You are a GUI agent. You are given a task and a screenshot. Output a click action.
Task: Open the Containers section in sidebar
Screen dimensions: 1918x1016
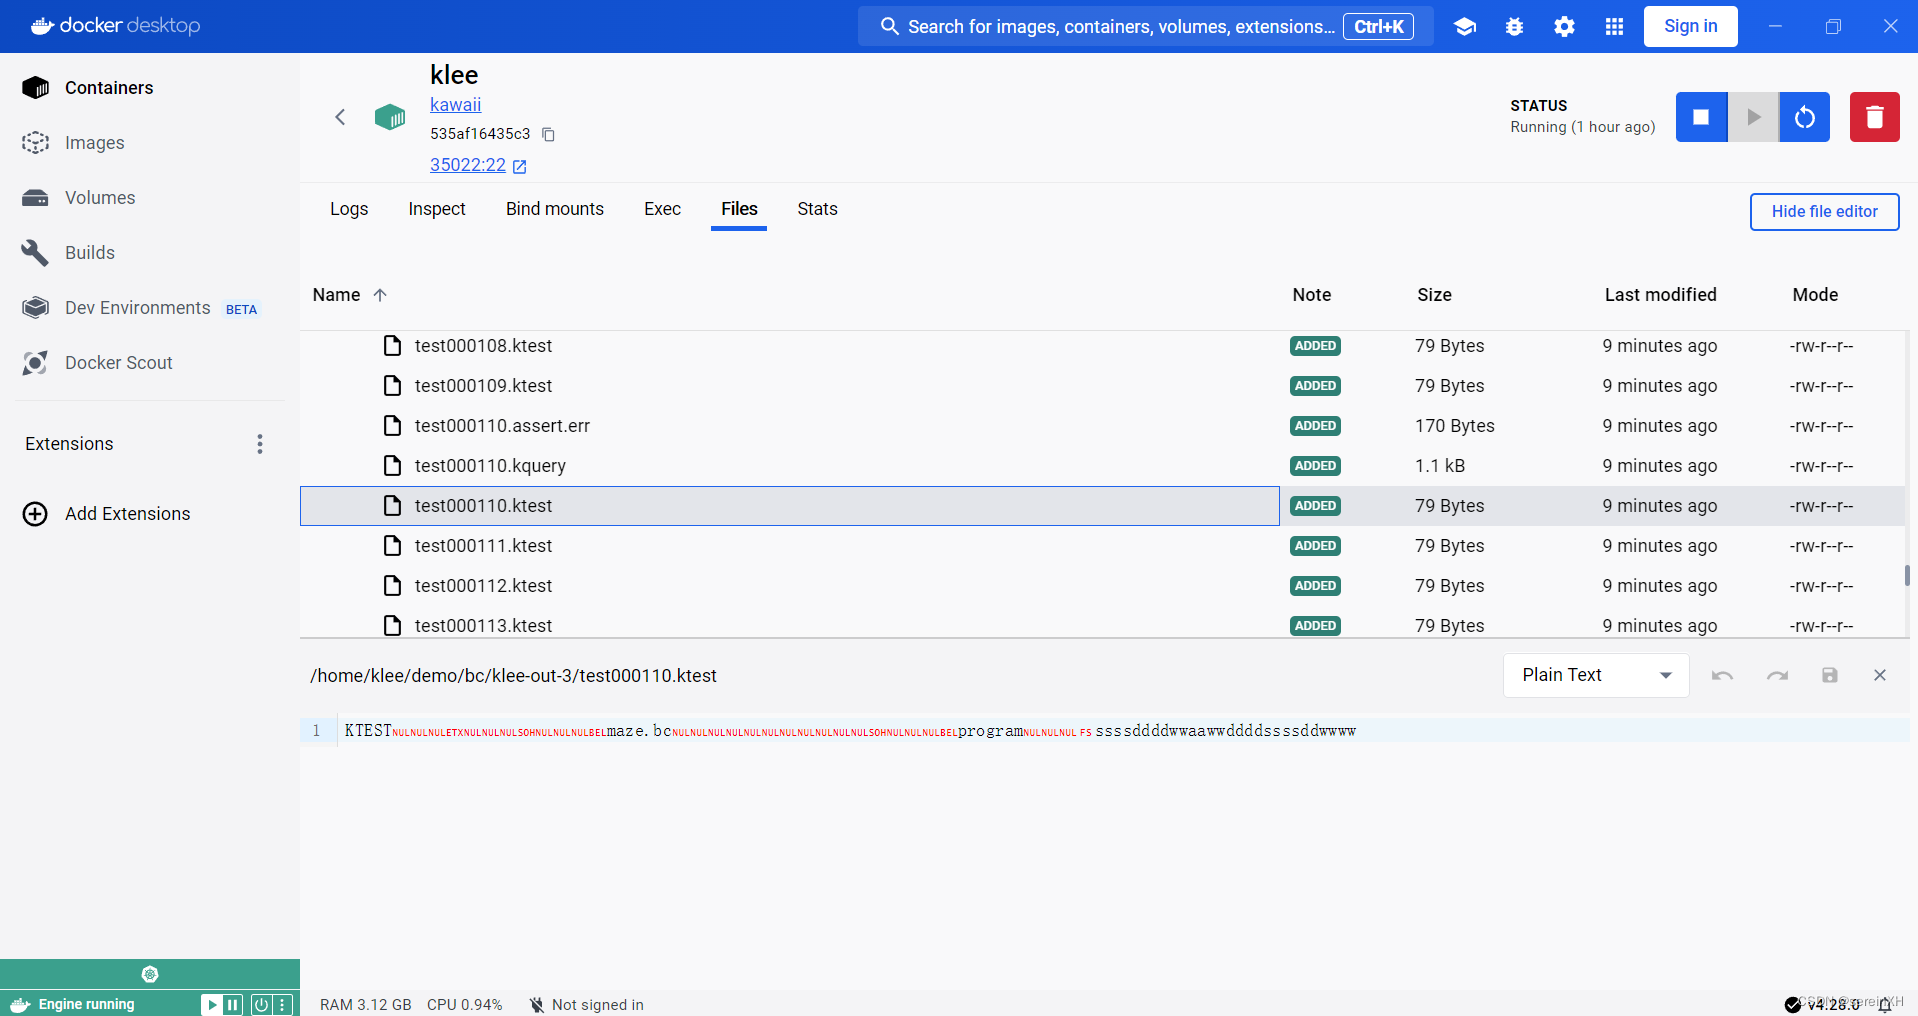108,88
